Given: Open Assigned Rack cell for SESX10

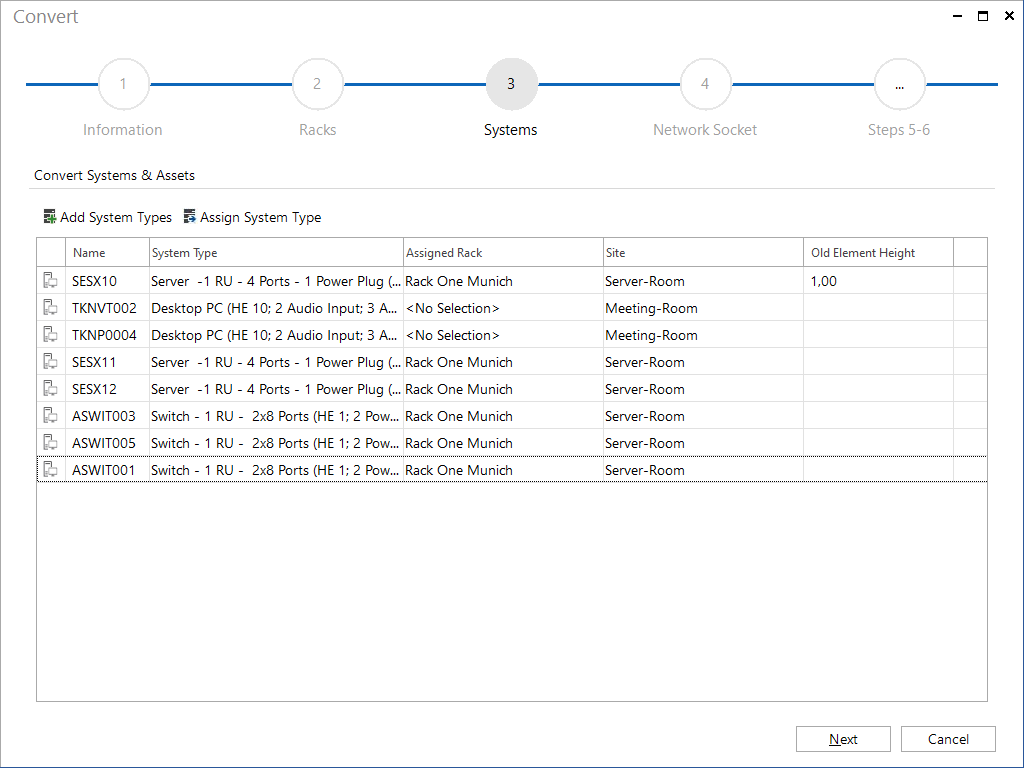Looking at the screenshot, I should (504, 281).
